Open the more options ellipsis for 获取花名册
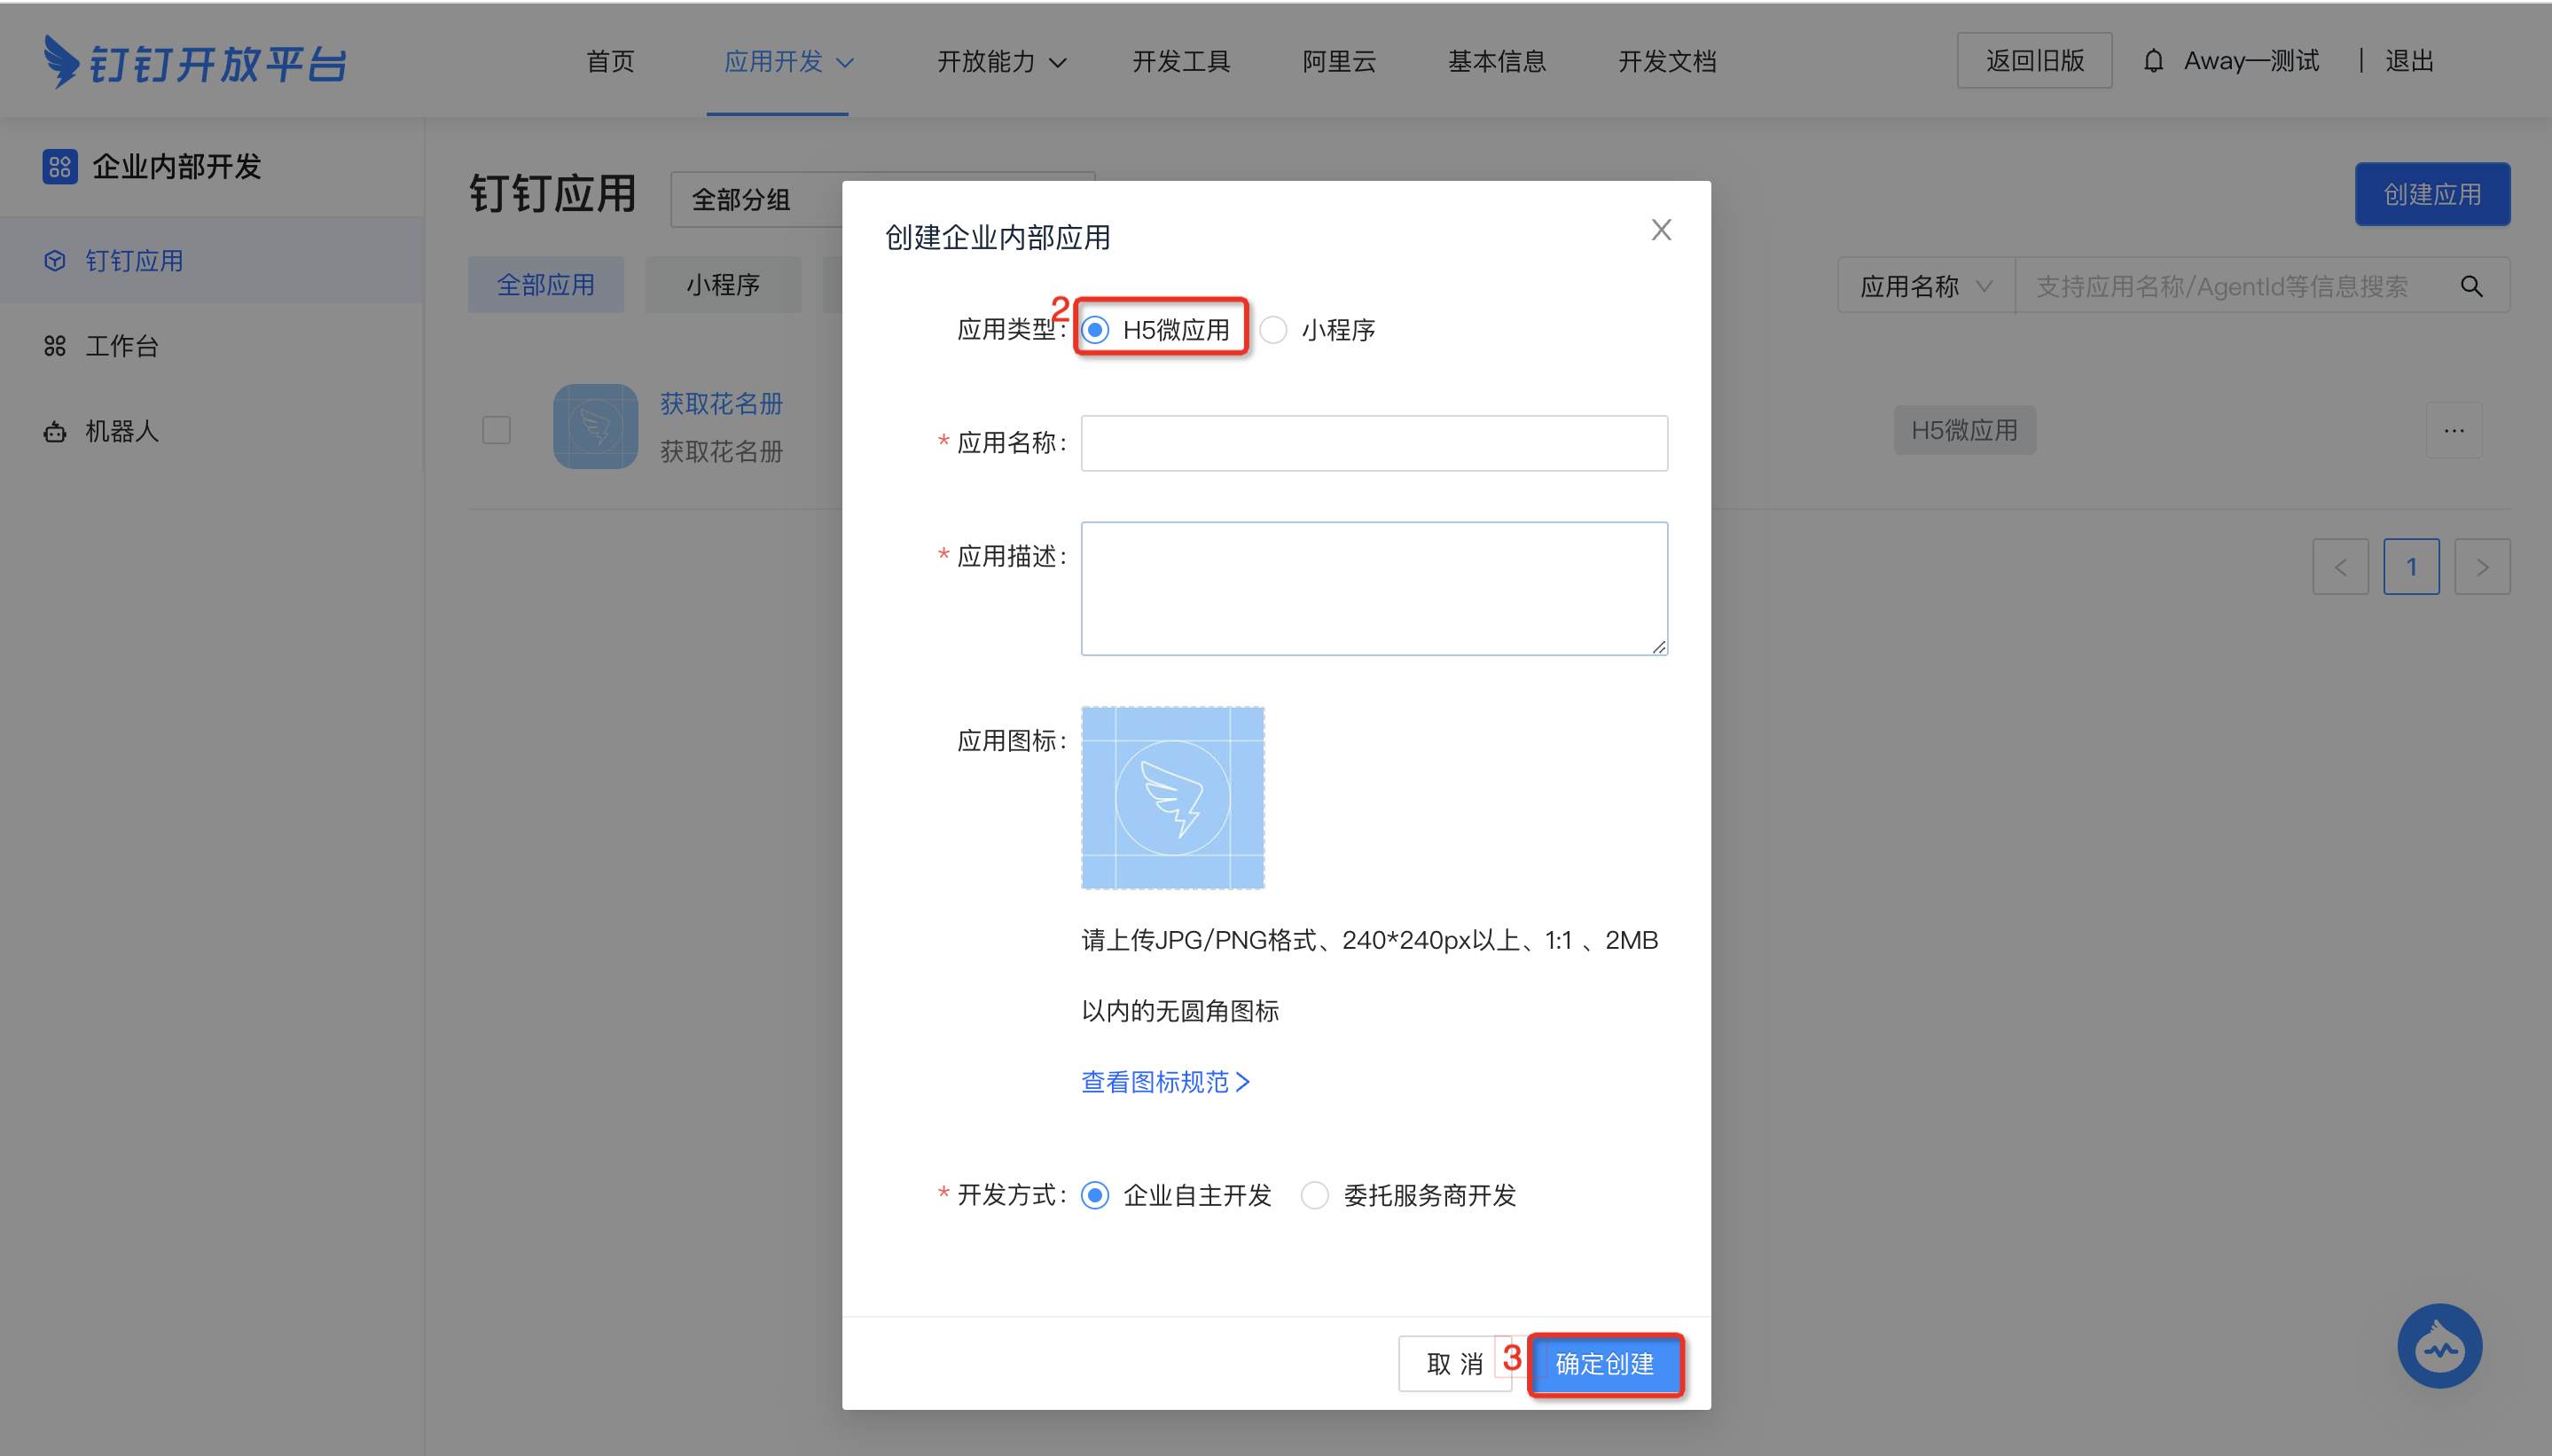The image size is (2552, 1456). click(2454, 431)
